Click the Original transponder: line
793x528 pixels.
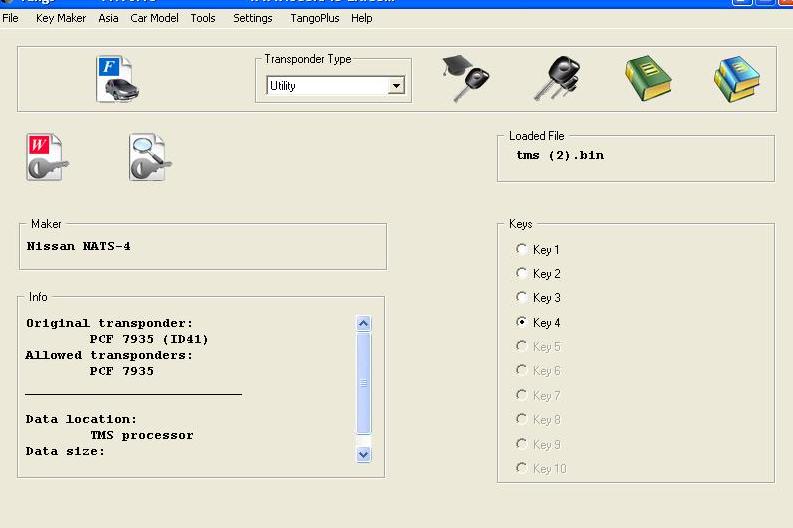pyautogui.click(x=109, y=323)
